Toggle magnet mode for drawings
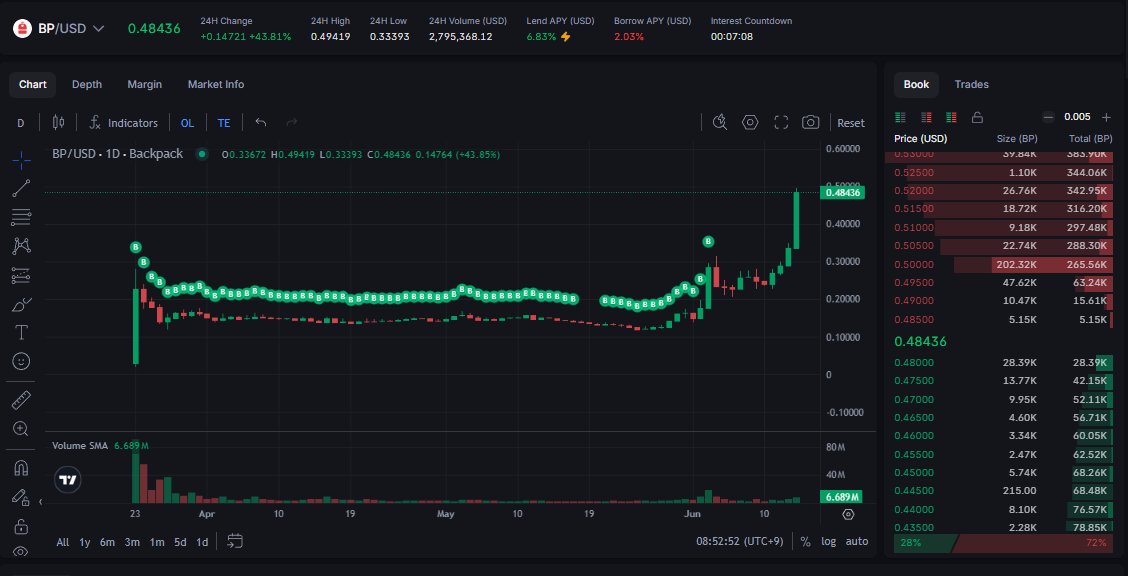This screenshot has width=1128, height=576. point(22,468)
